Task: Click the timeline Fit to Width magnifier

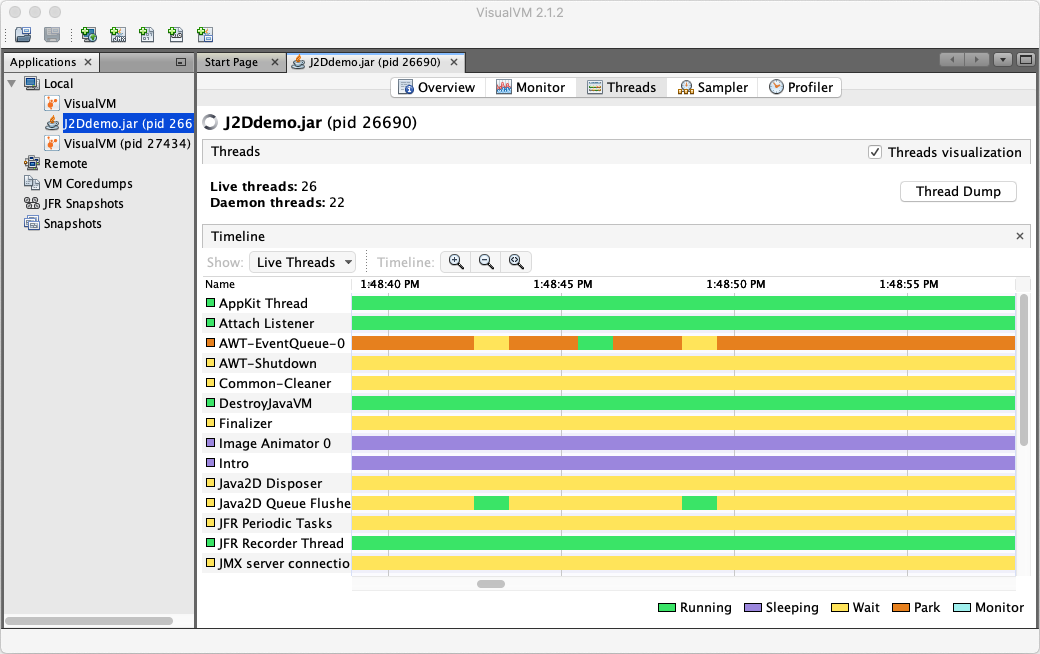Action: tap(516, 262)
